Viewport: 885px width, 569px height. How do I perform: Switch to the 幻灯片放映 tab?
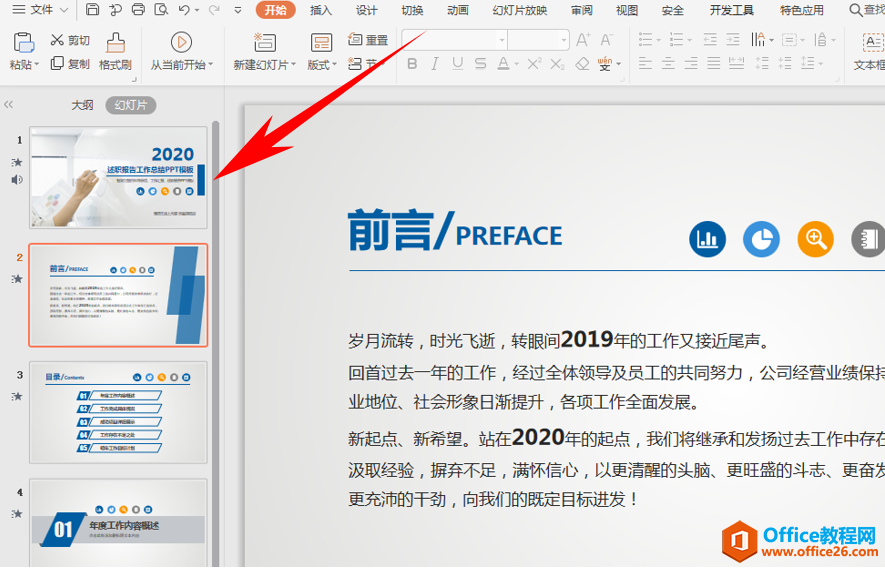(519, 10)
